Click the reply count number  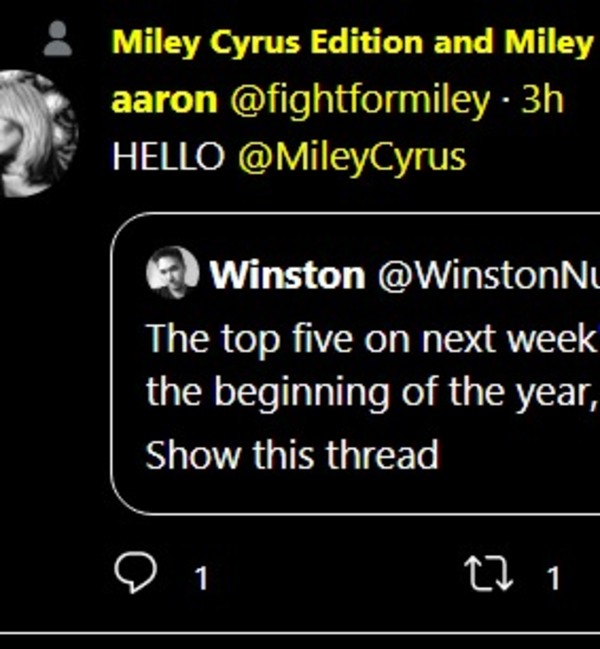point(200,577)
